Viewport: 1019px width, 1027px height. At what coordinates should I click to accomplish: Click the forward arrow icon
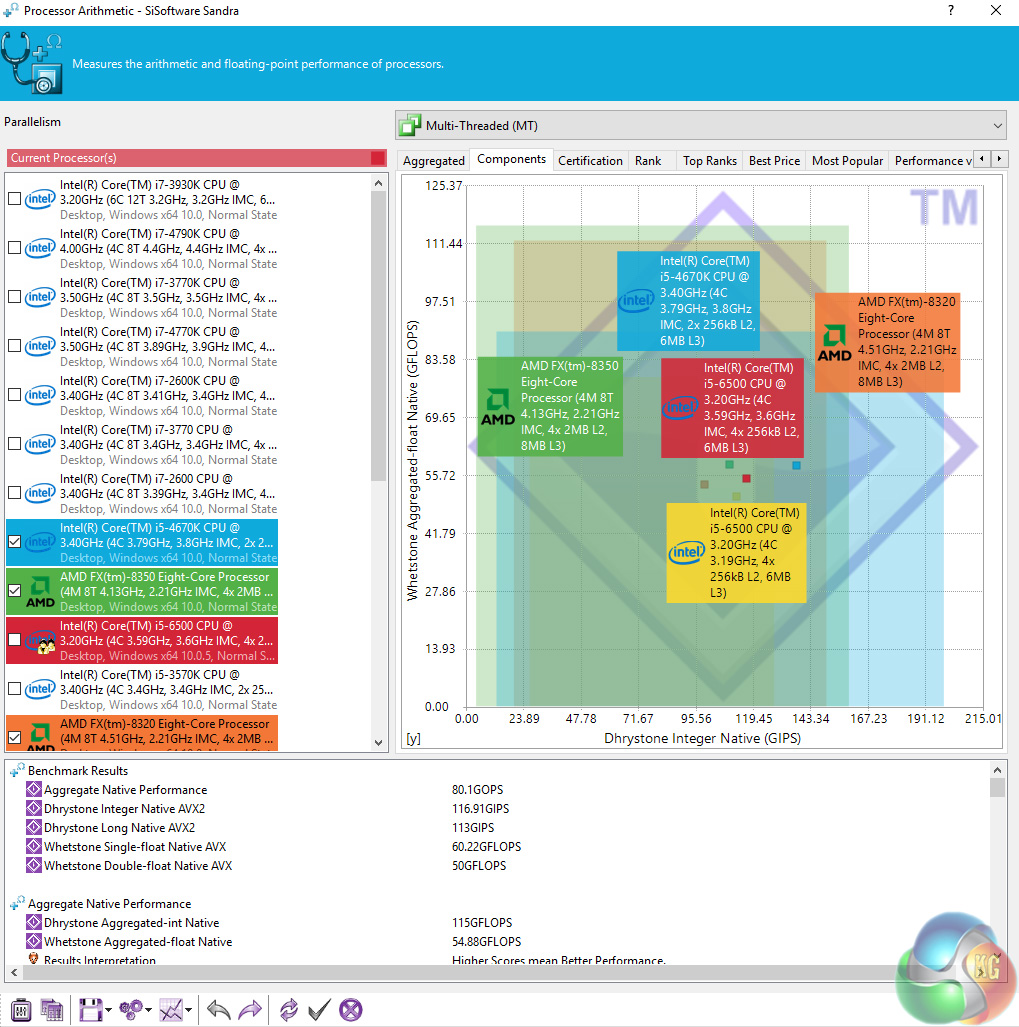tap(250, 1009)
